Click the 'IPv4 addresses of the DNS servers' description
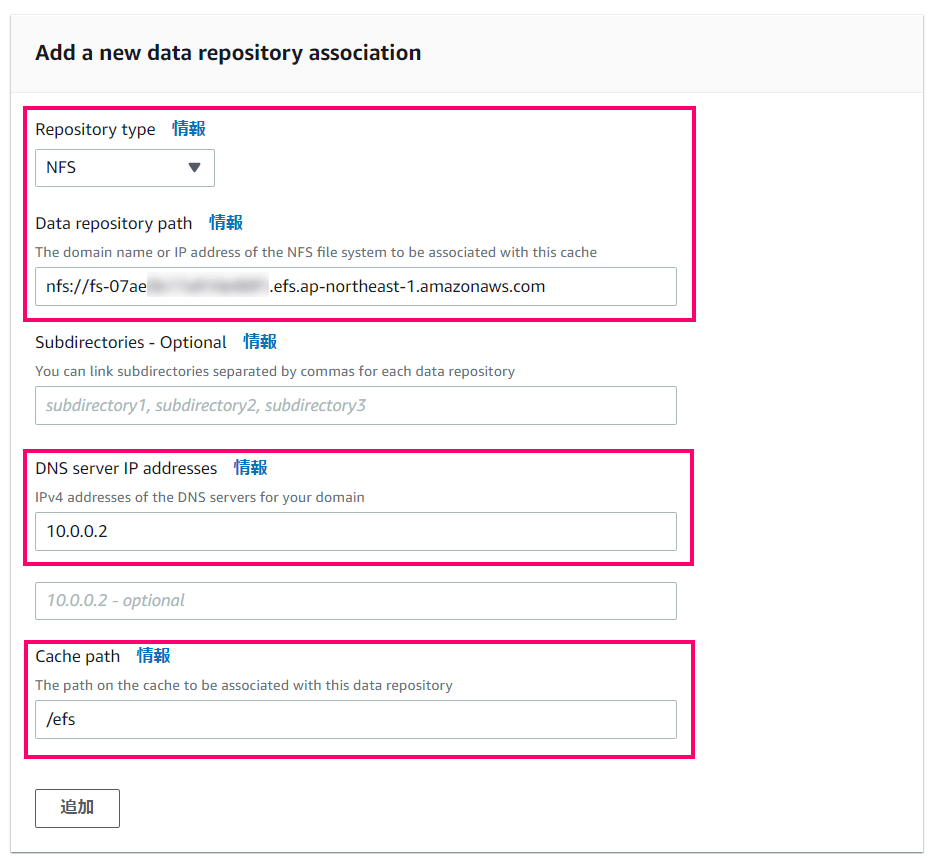 (199, 497)
